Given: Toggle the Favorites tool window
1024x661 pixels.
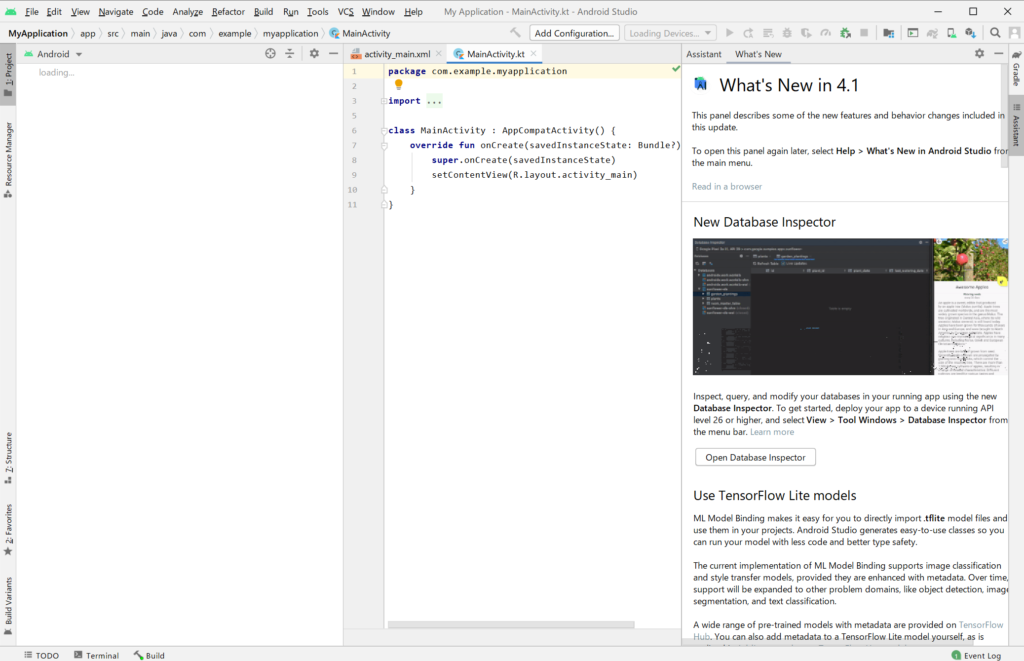Looking at the screenshot, I should (x=8, y=530).
